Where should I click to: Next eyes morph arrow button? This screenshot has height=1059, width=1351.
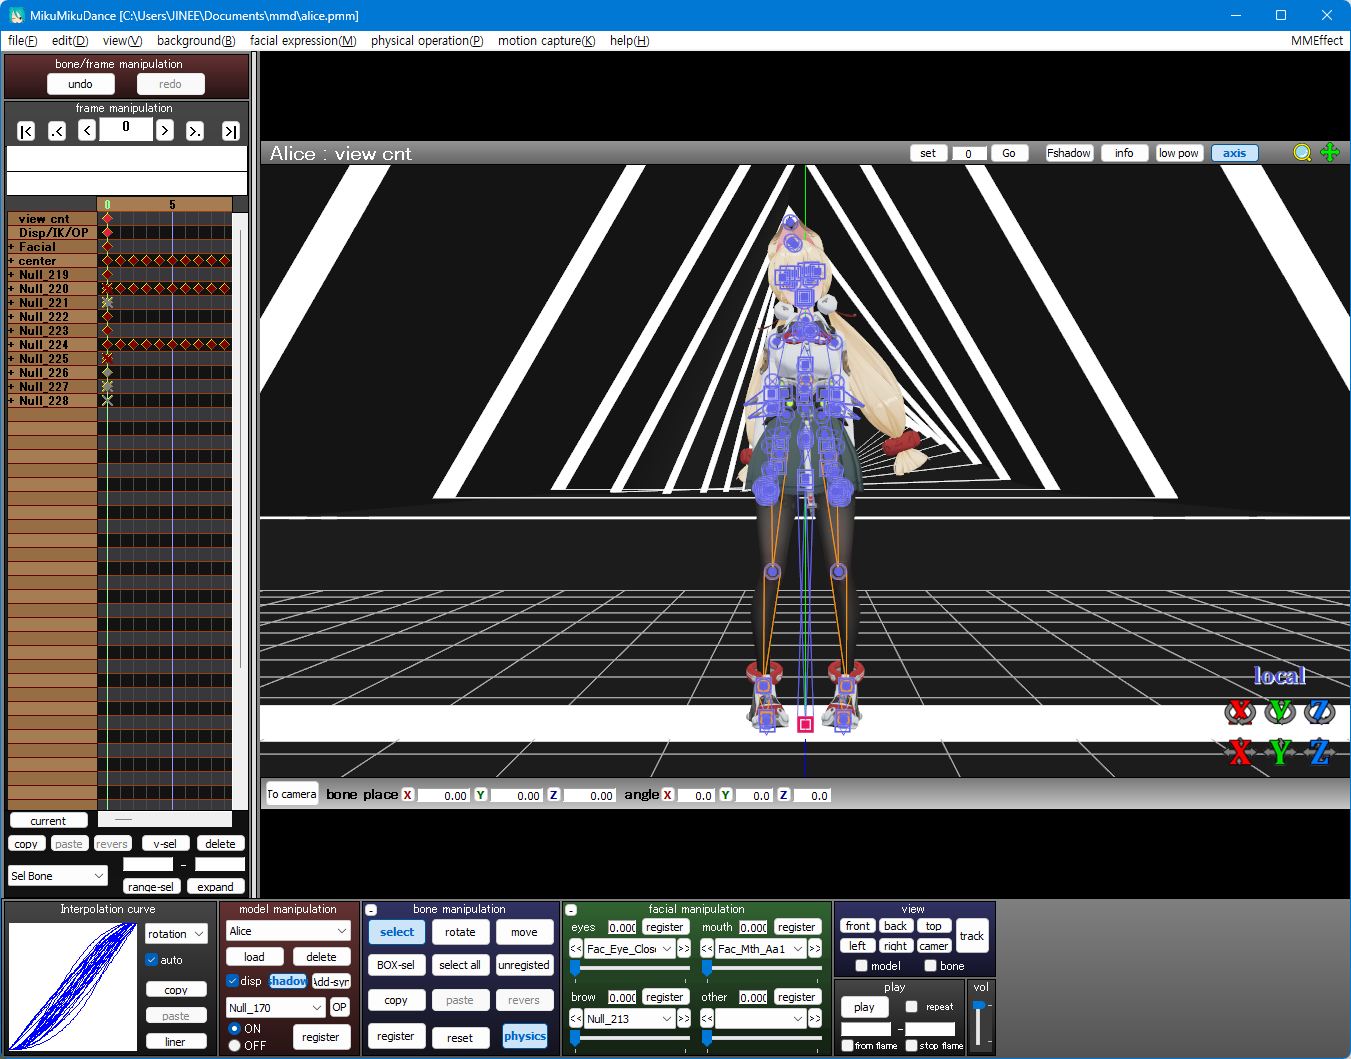(x=684, y=948)
